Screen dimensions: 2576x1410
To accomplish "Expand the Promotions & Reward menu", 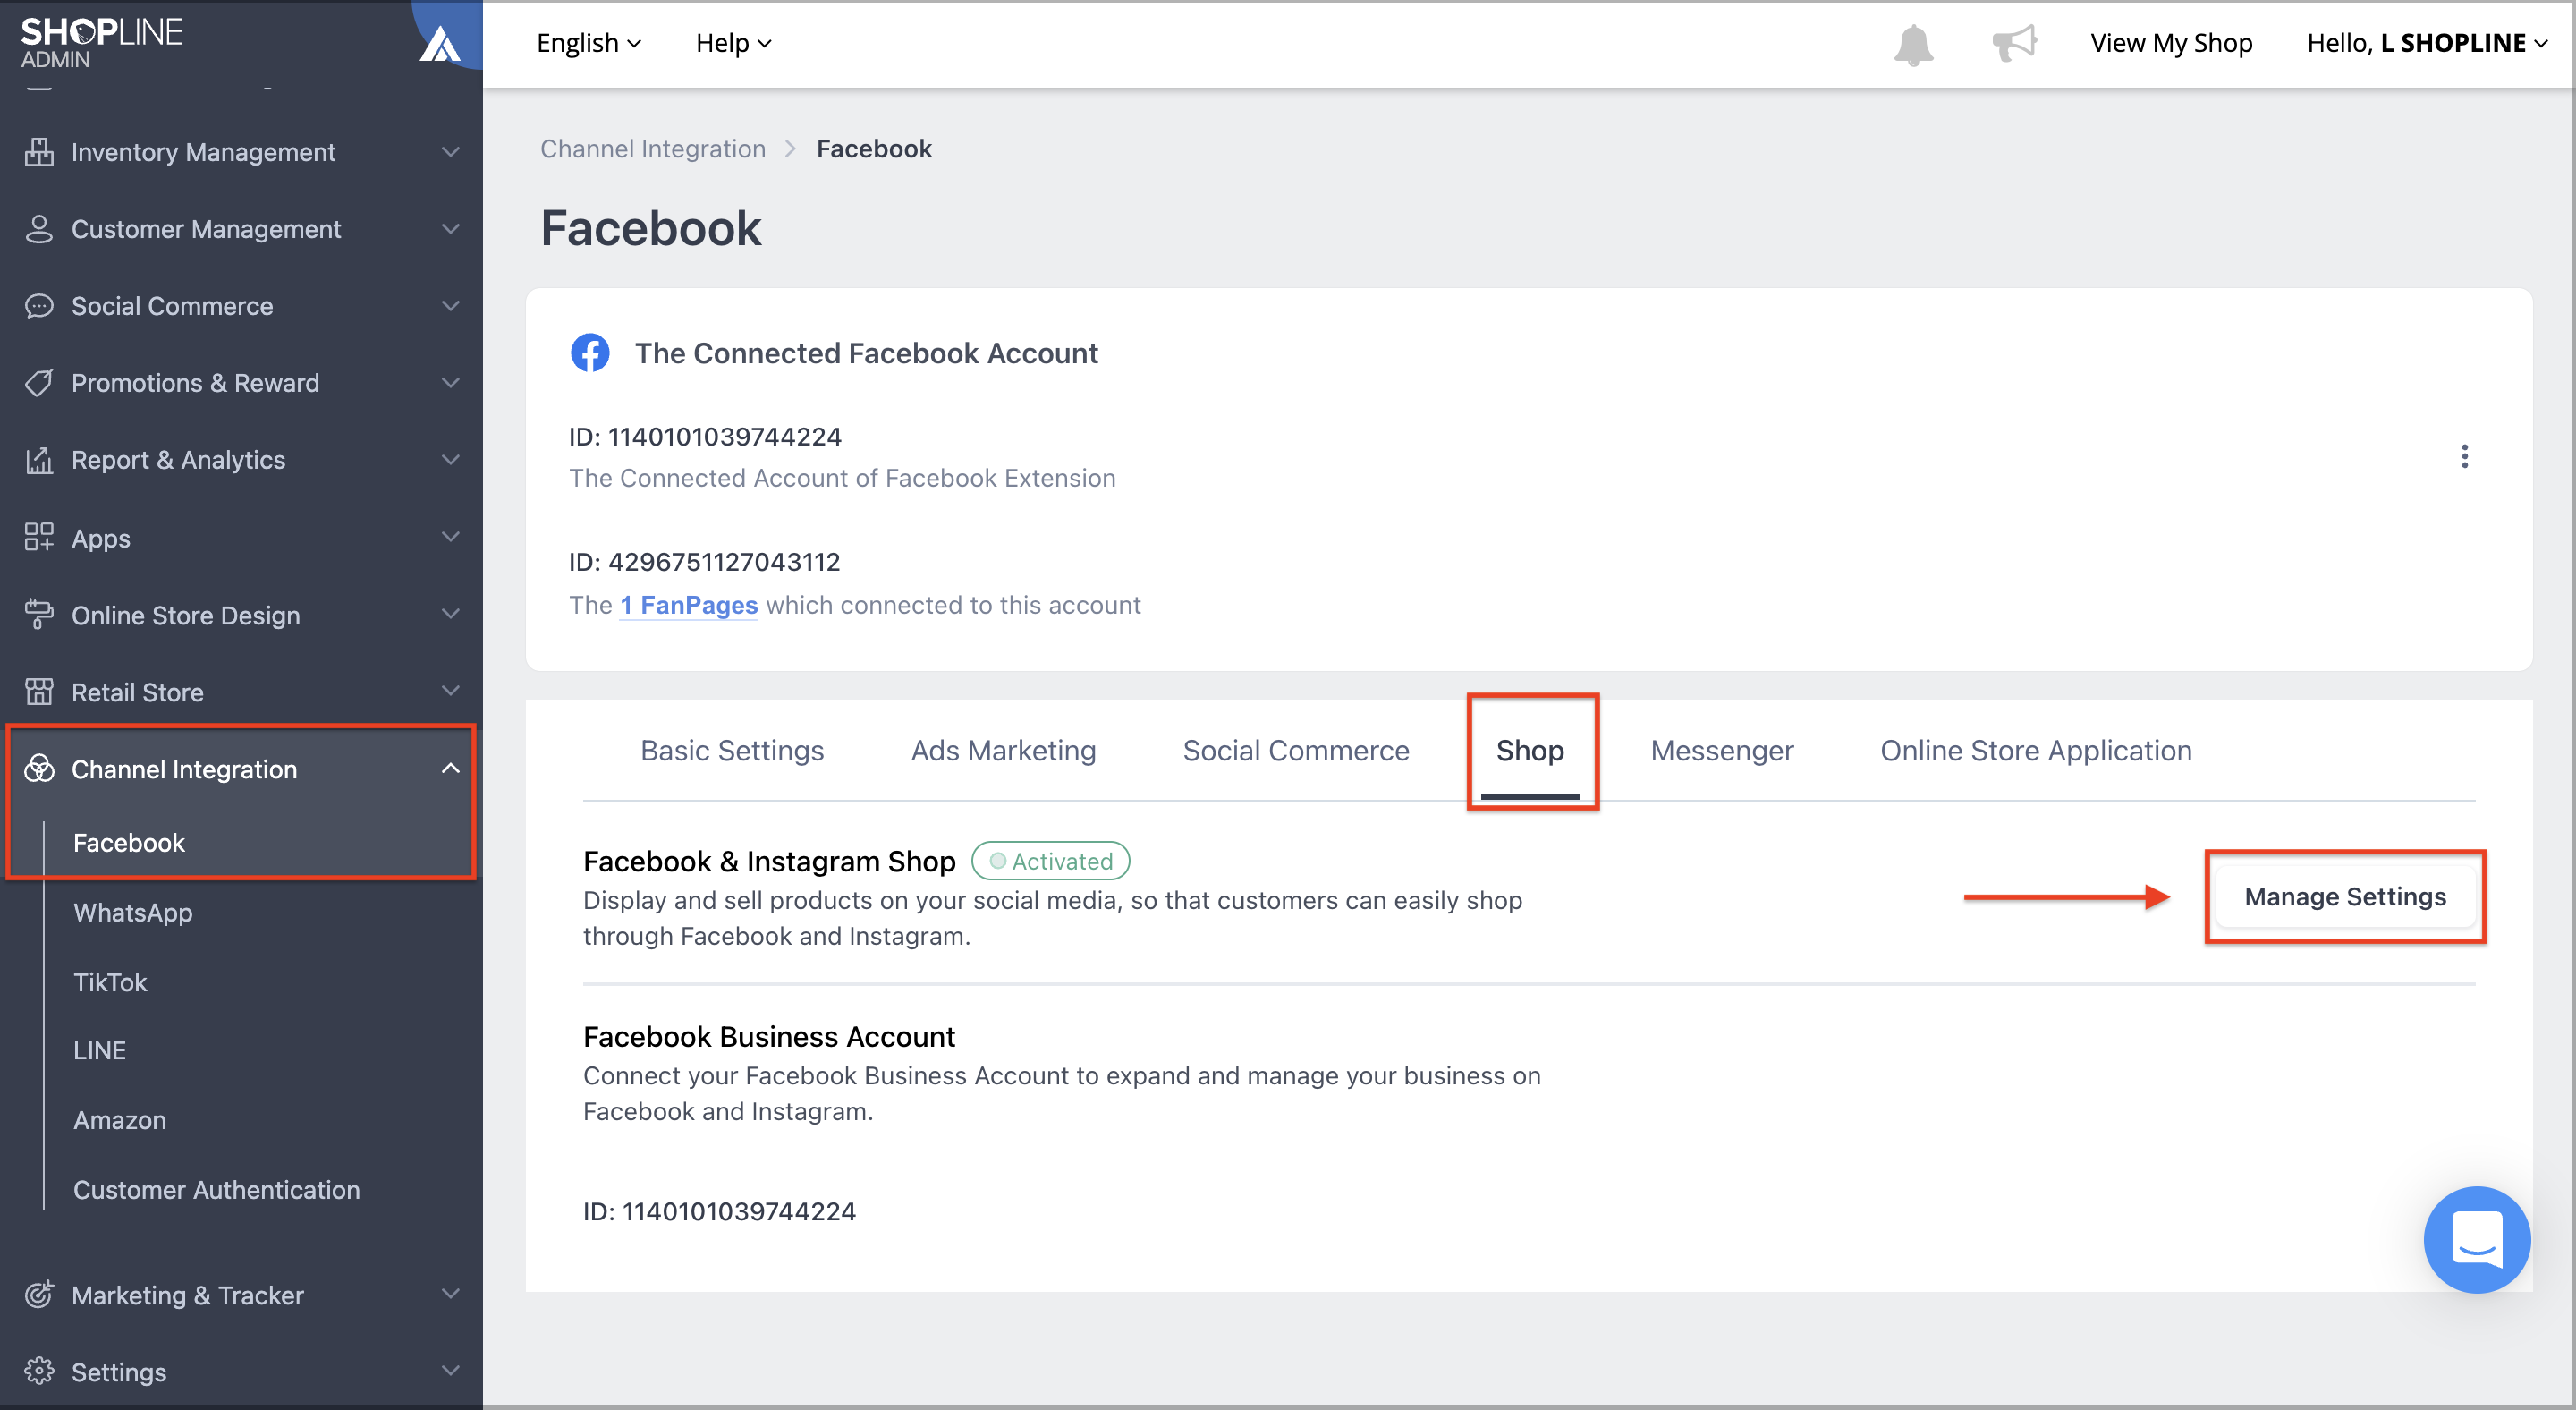I will [451, 383].
